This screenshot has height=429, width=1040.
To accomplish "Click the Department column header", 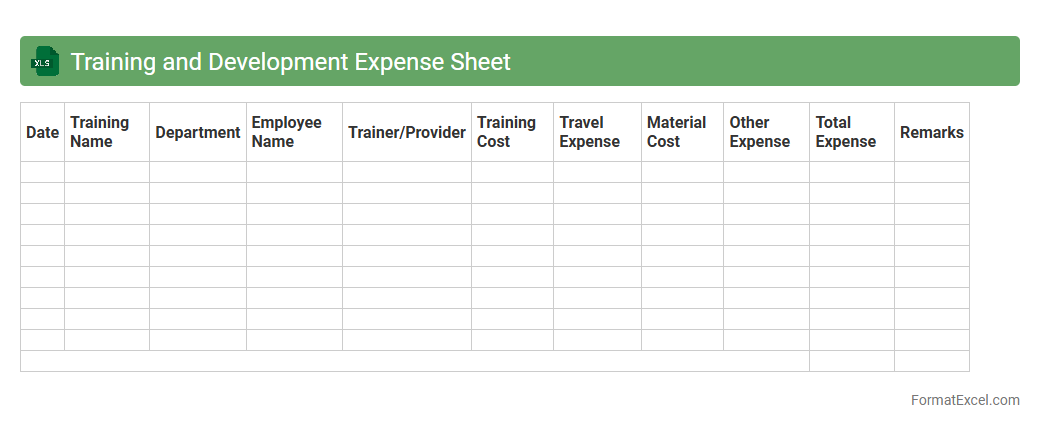I will pos(197,132).
